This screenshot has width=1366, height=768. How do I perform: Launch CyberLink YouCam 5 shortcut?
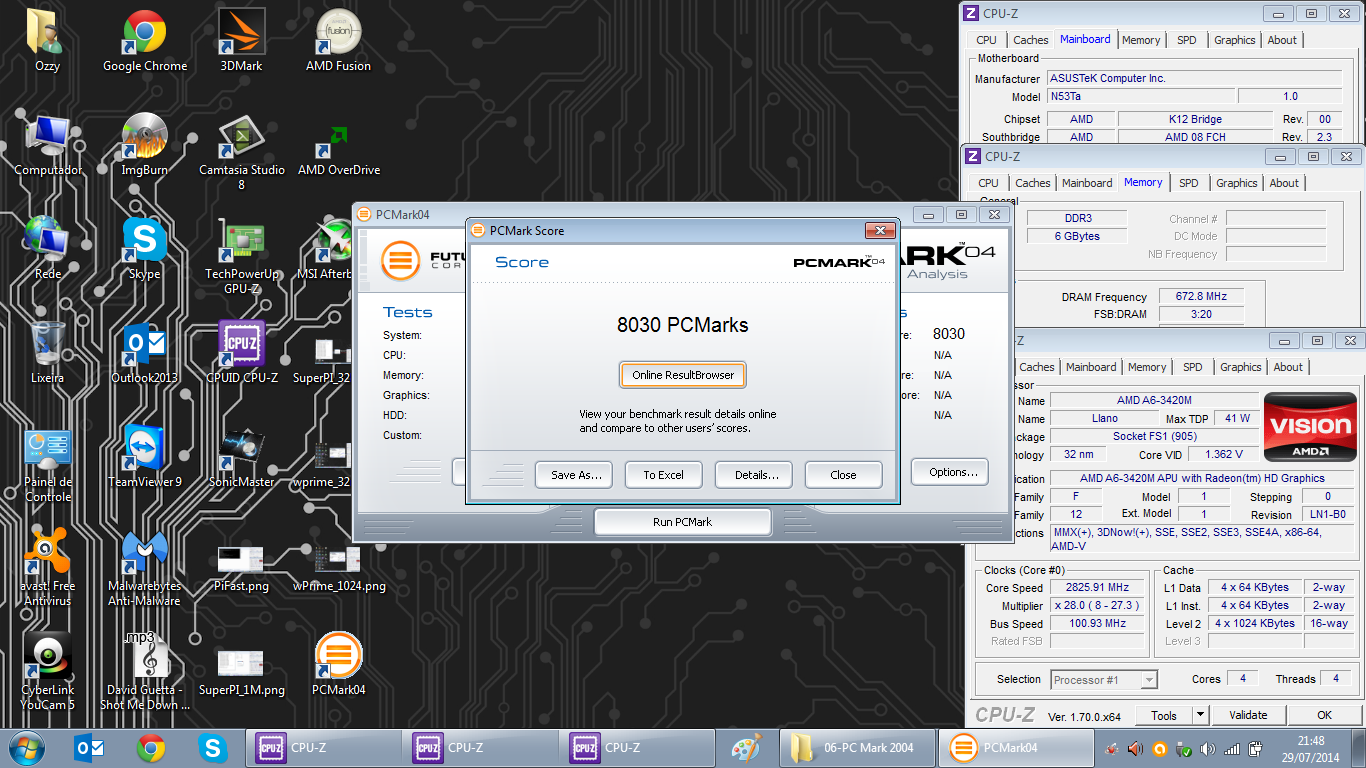click(x=47, y=671)
